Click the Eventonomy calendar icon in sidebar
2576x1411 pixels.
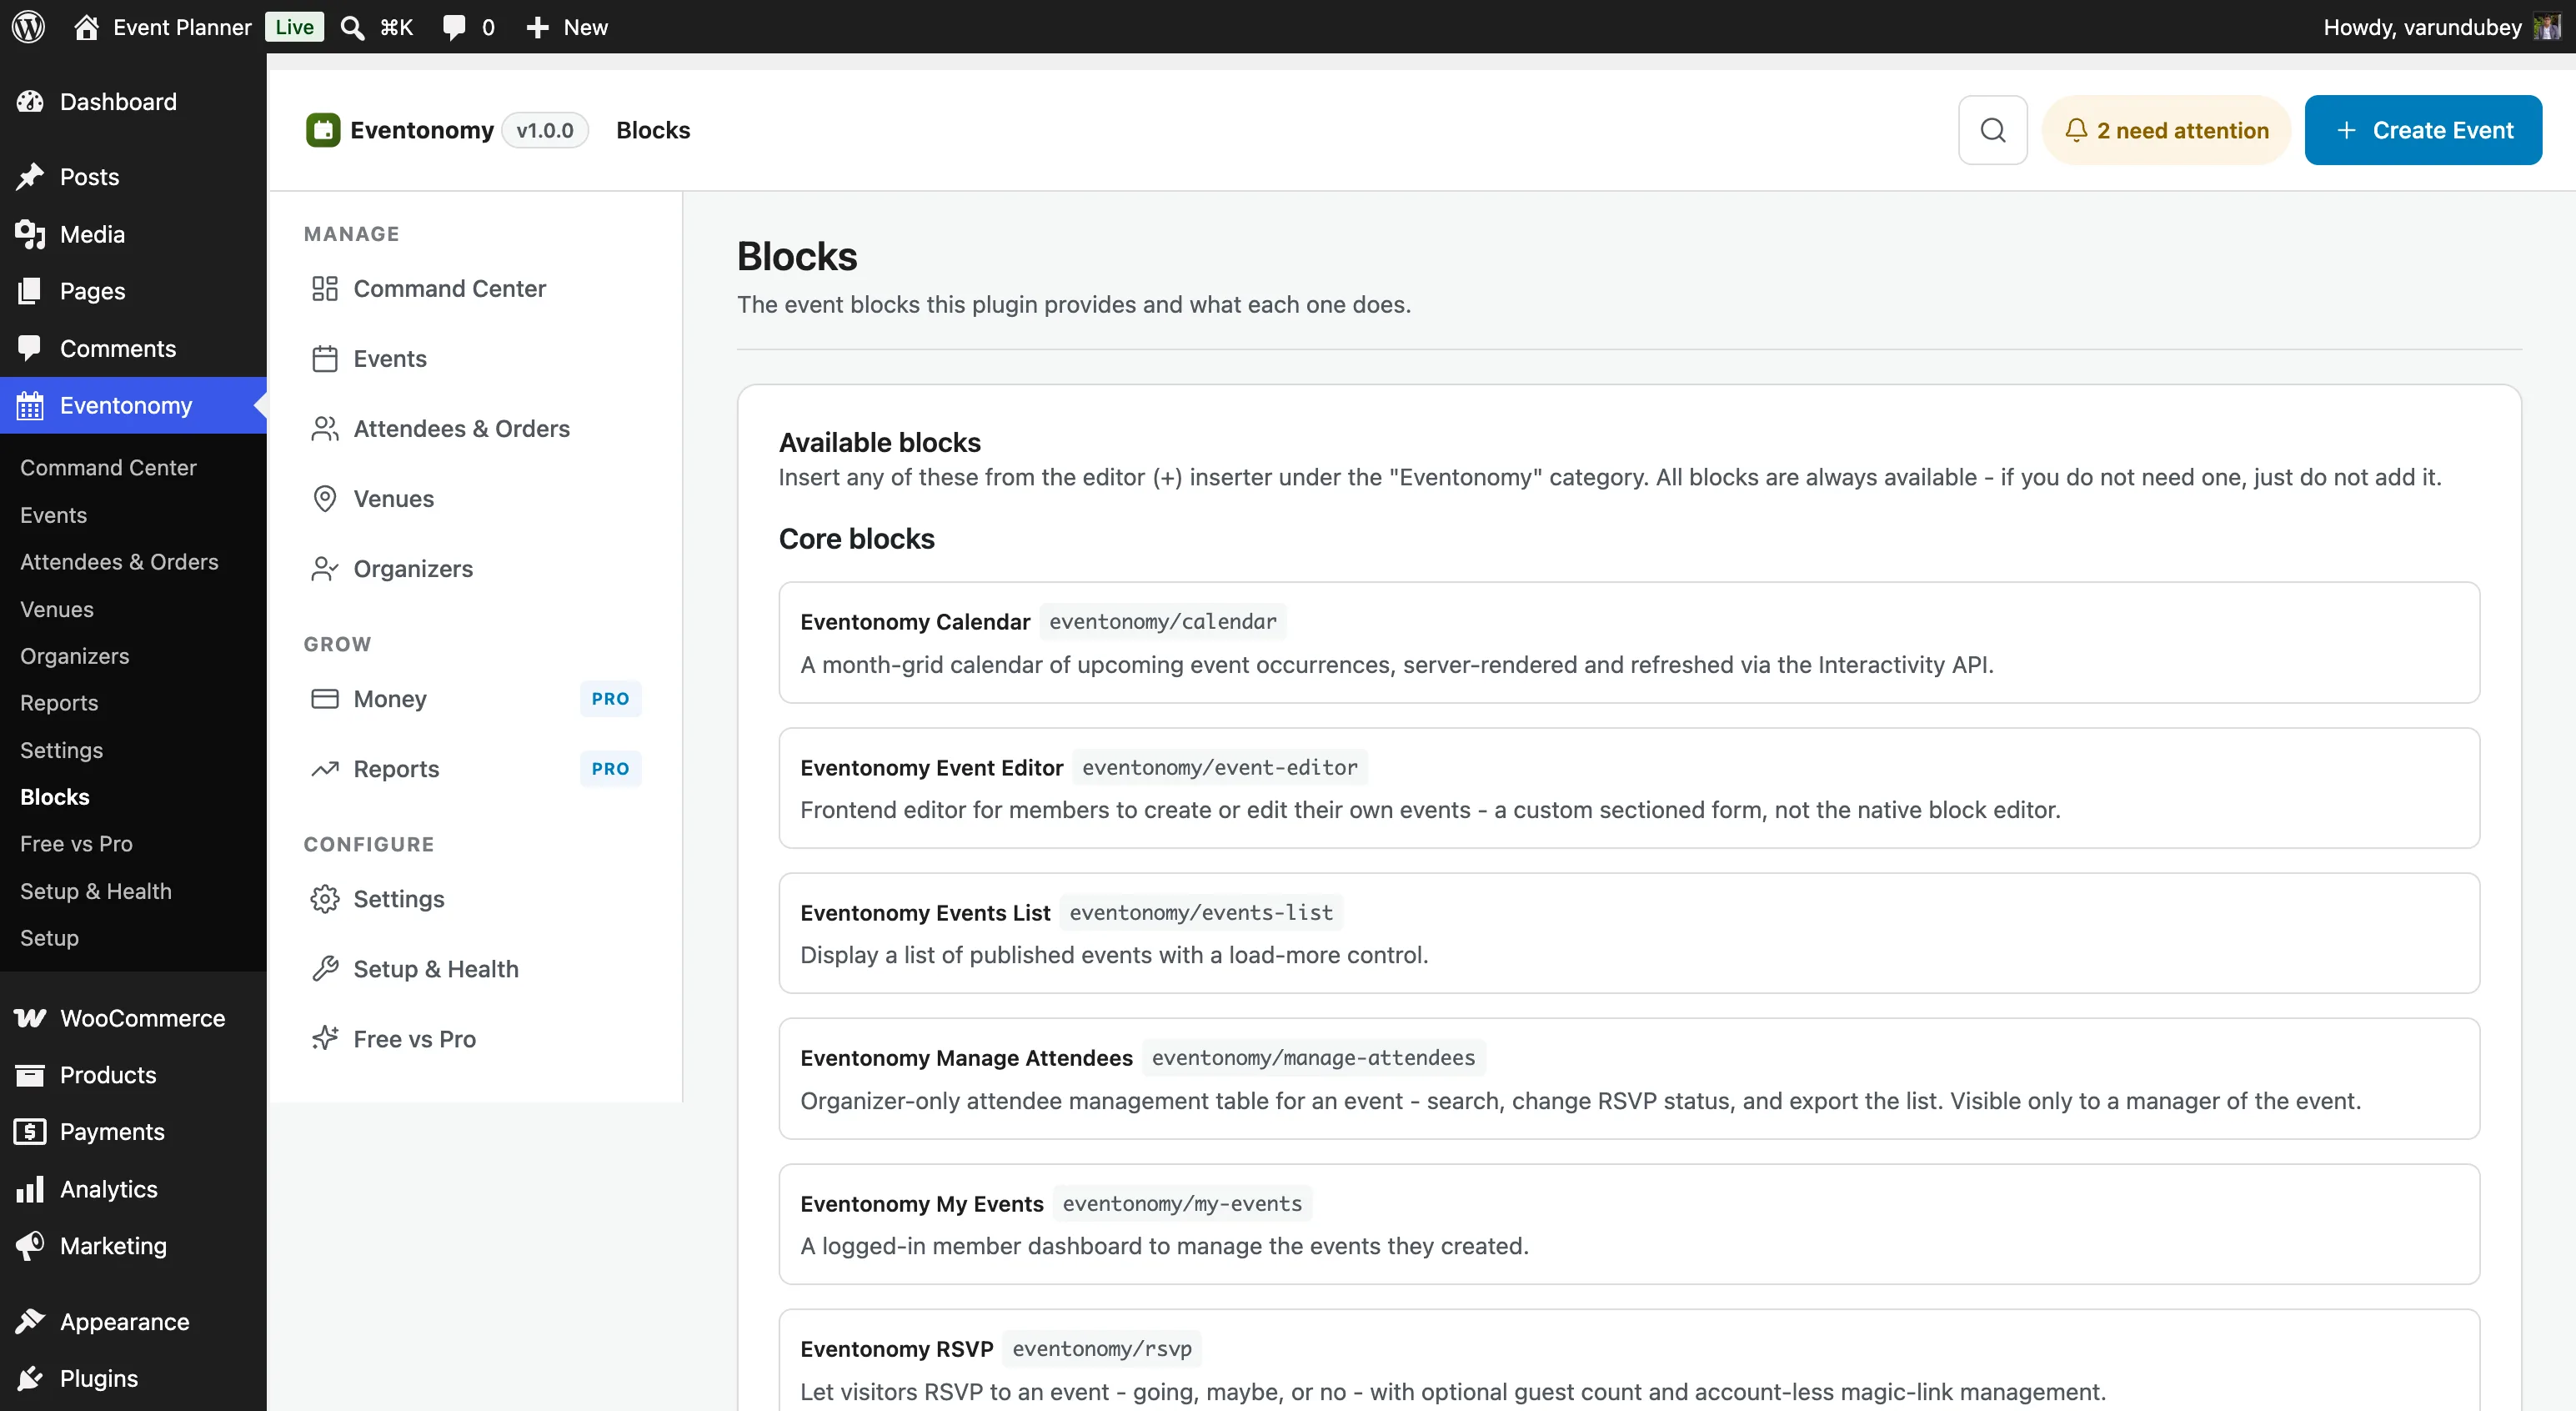click(x=30, y=405)
